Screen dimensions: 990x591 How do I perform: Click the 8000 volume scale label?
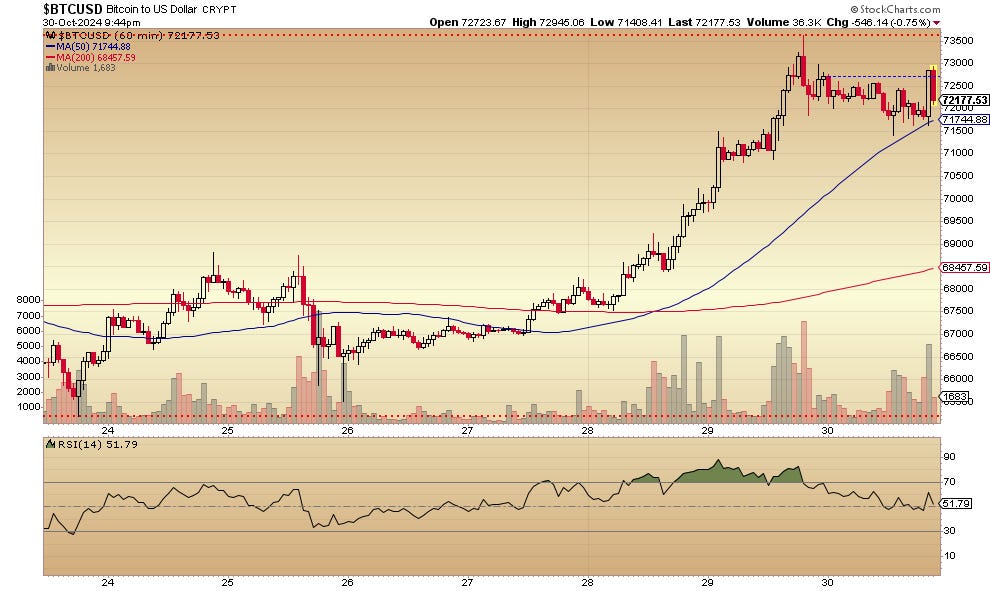28,300
